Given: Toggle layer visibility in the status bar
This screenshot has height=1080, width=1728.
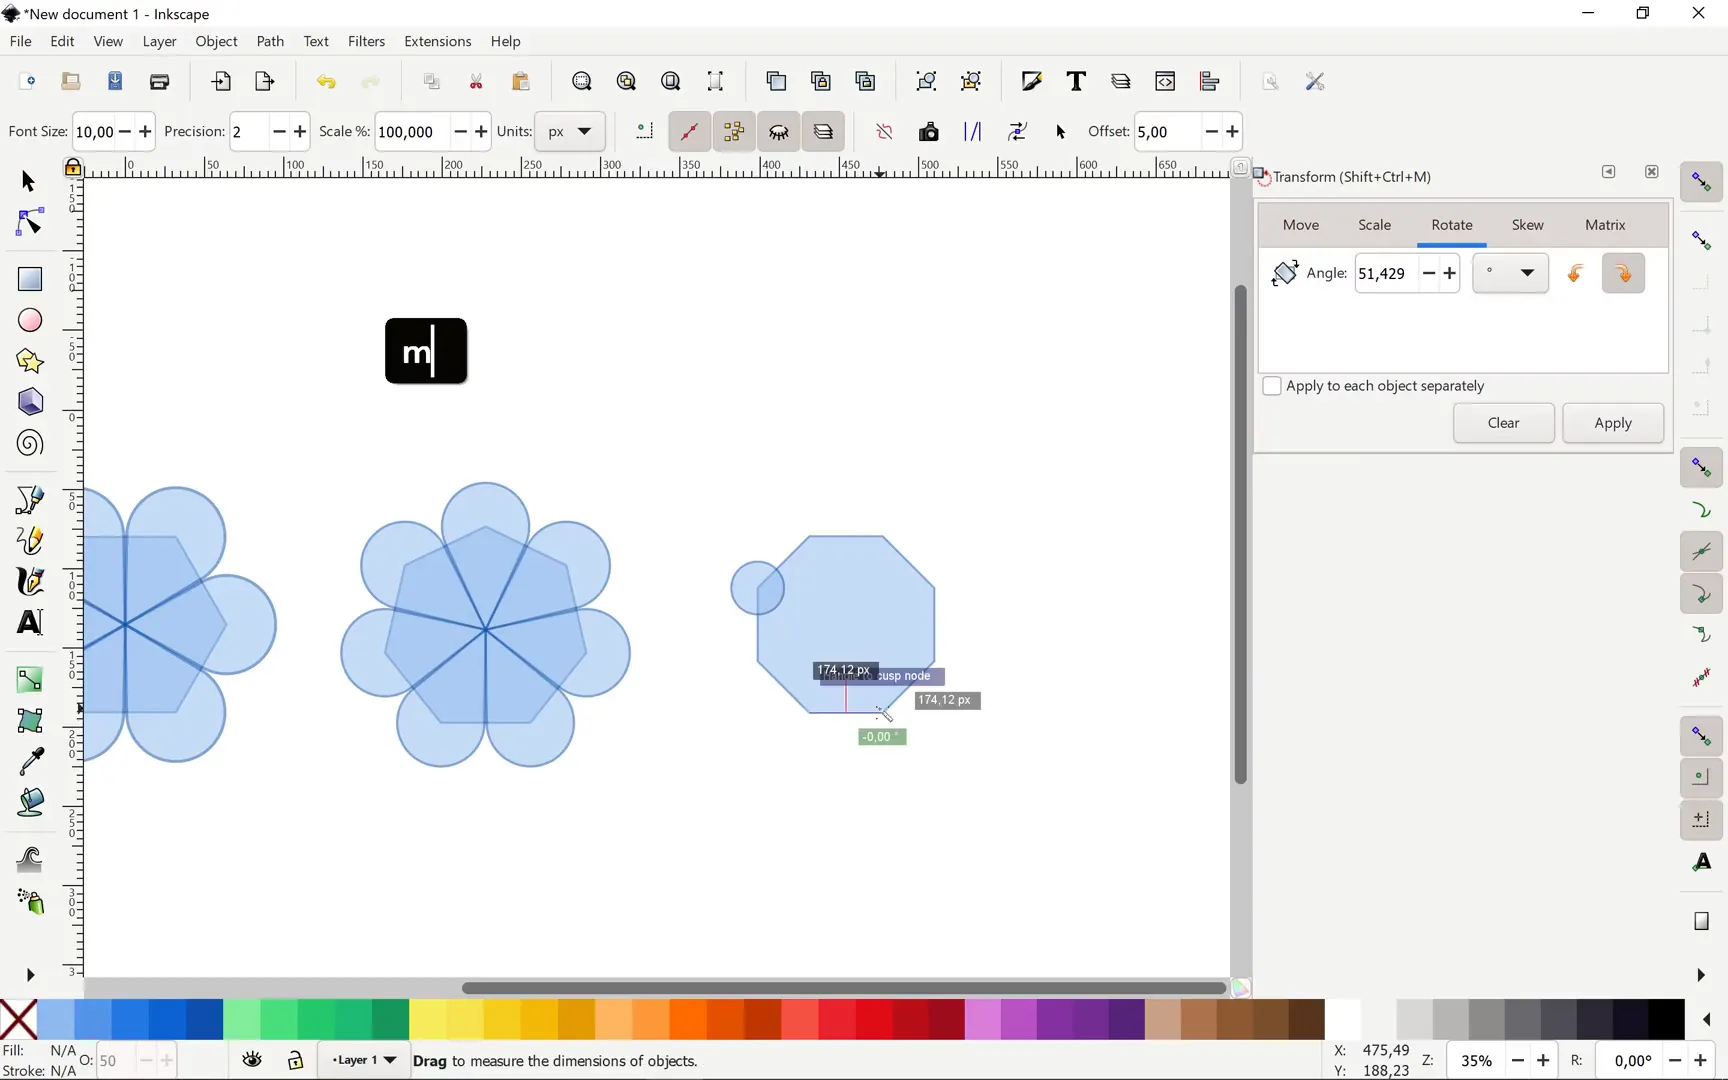Looking at the screenshot, I should (x=252, y=1060).
